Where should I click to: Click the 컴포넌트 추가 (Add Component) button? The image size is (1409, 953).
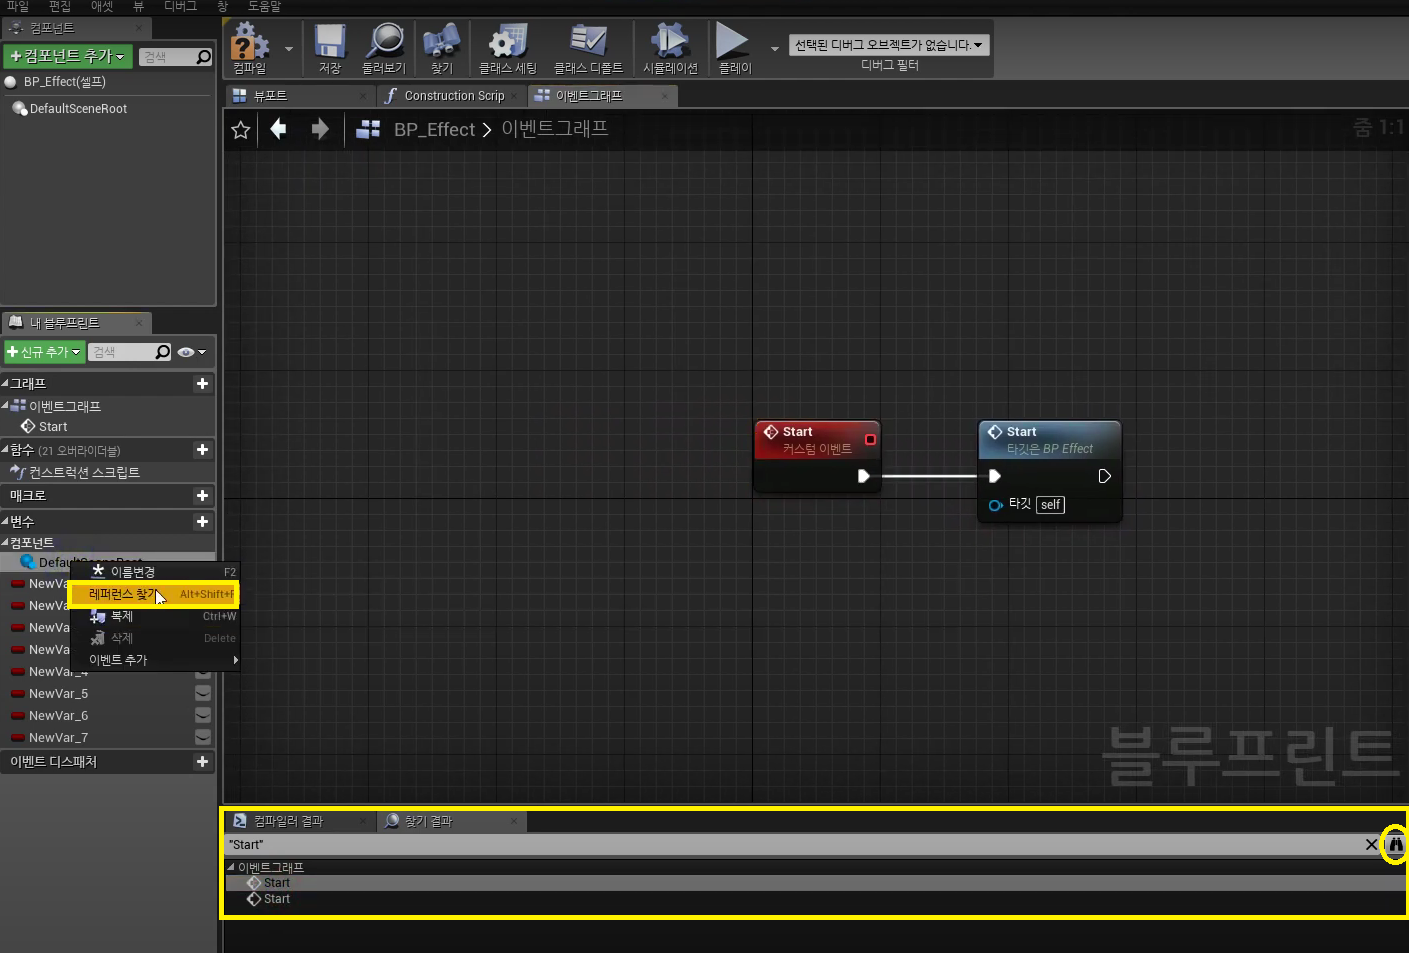click(68, 56)
